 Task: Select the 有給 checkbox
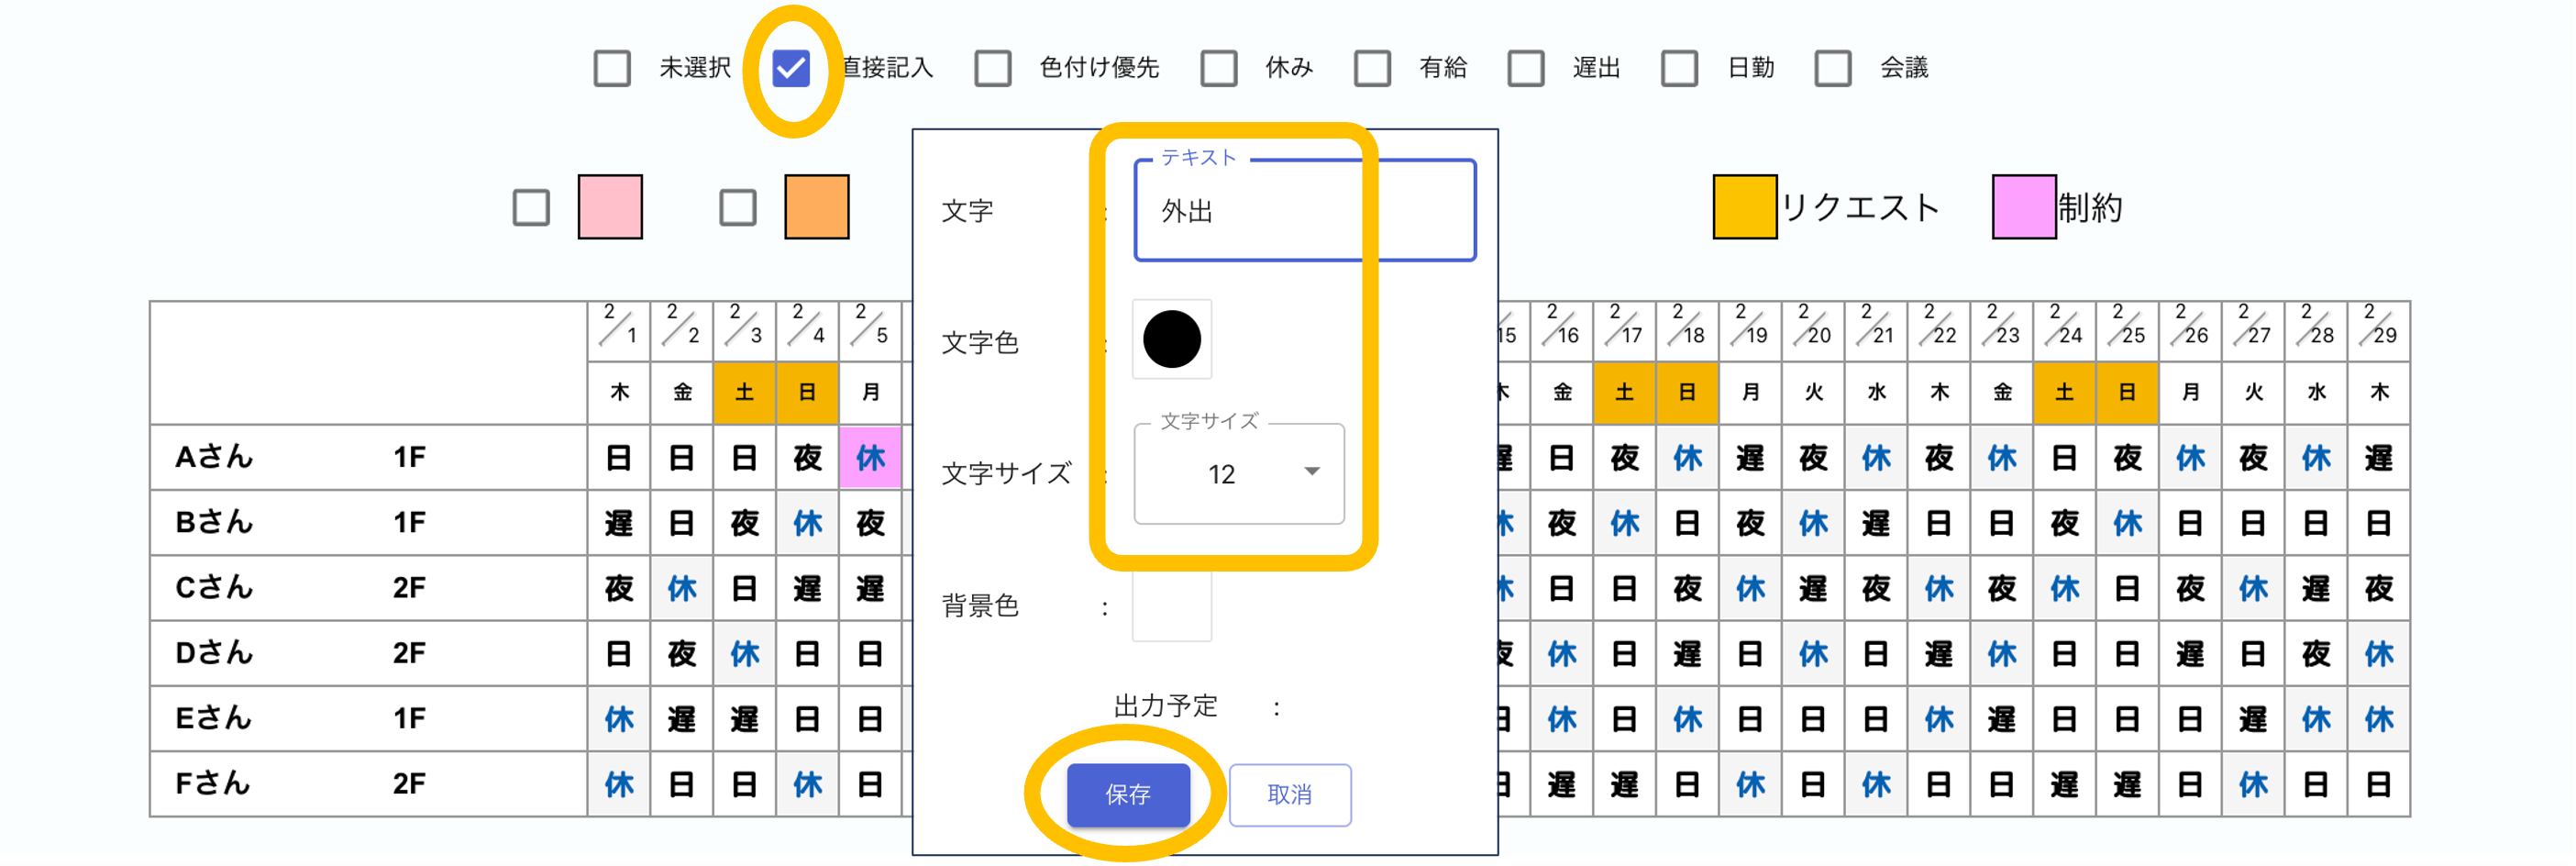(x=1372, y=68)
